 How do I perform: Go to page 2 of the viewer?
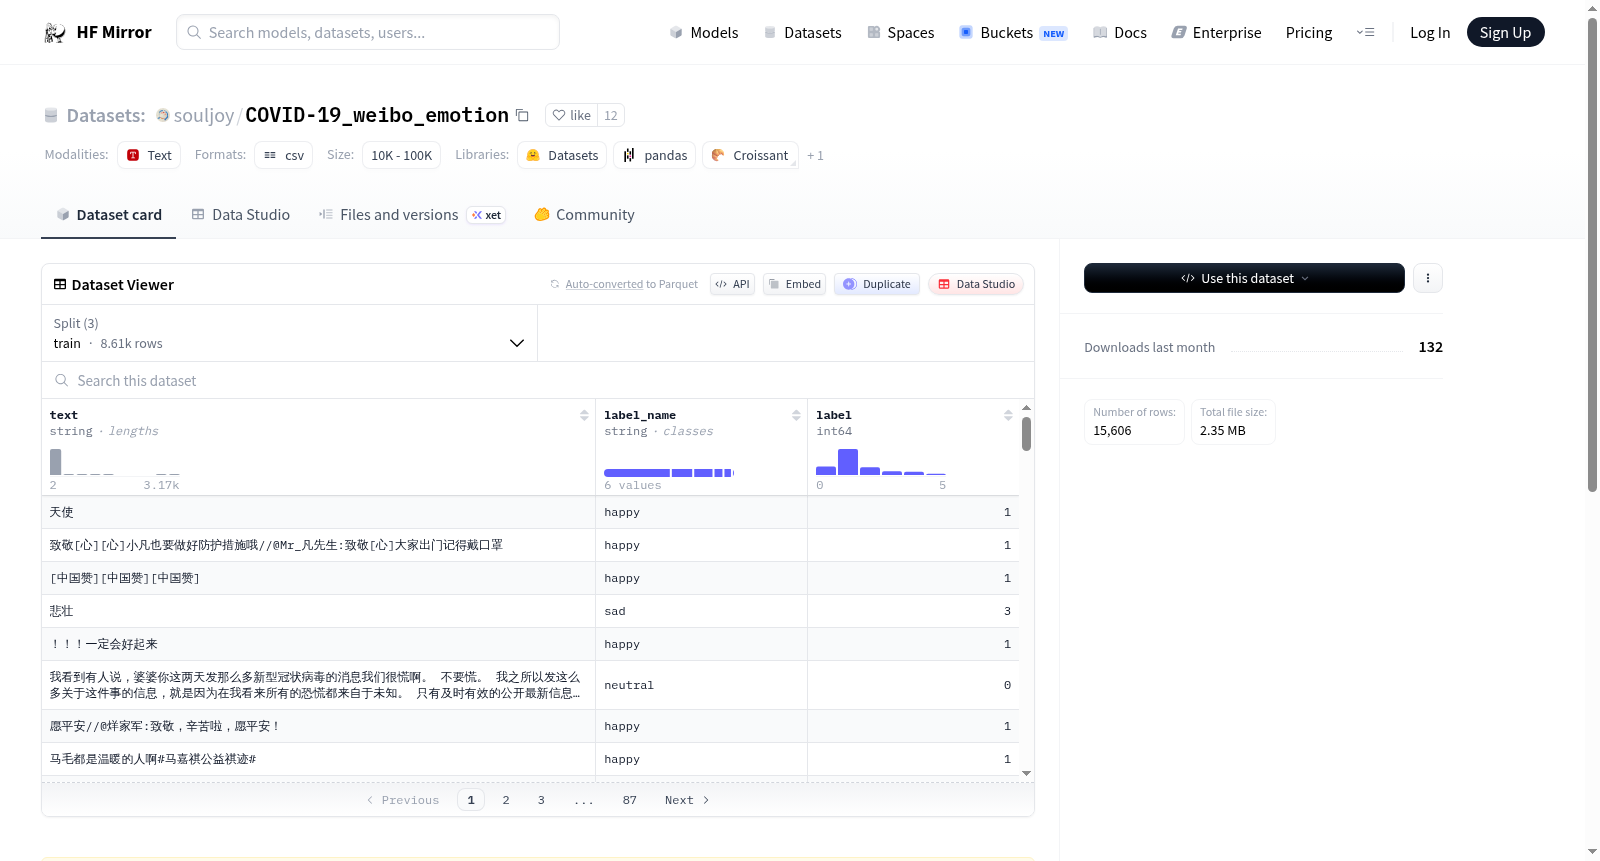[506, 800]
